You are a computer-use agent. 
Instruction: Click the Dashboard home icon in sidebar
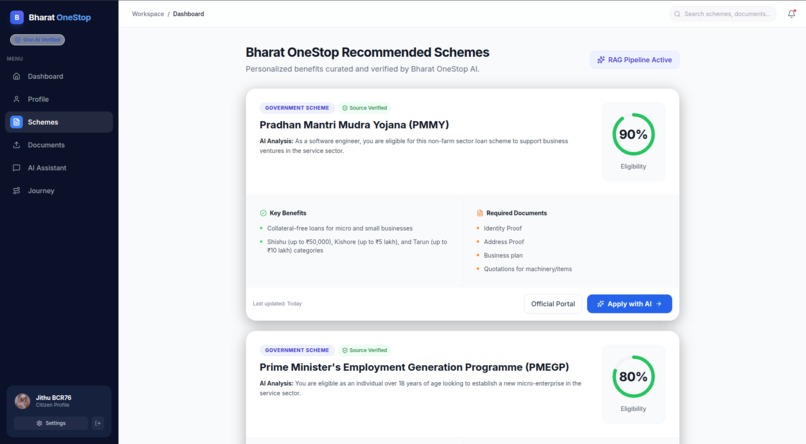(16, 76)
